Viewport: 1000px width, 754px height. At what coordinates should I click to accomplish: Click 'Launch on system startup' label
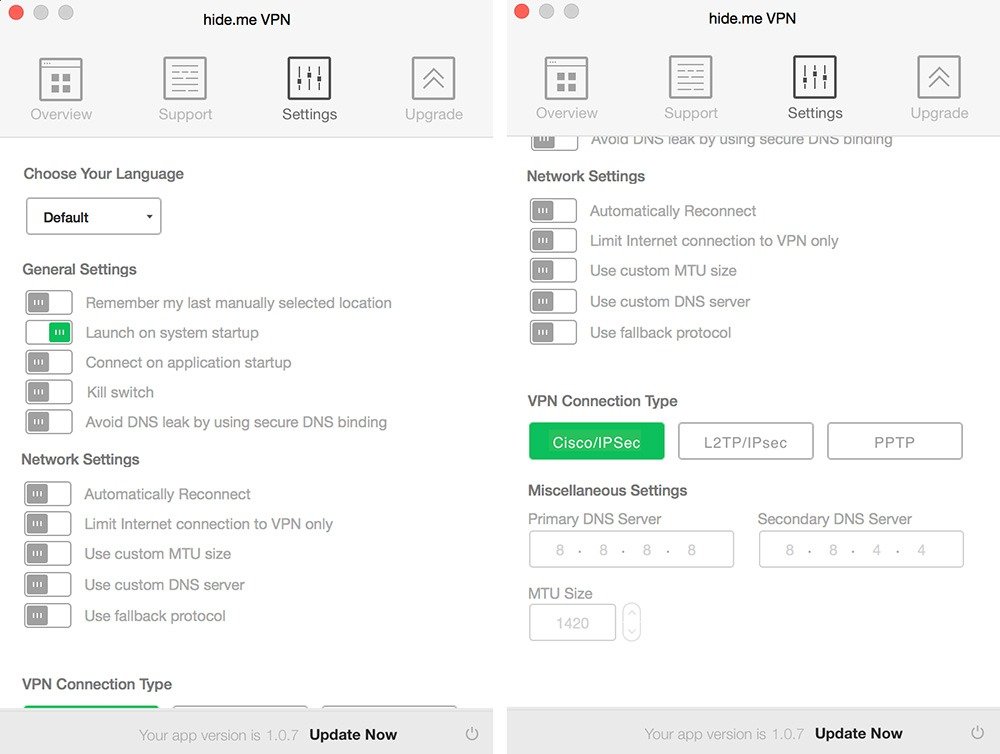pos(172,333)
